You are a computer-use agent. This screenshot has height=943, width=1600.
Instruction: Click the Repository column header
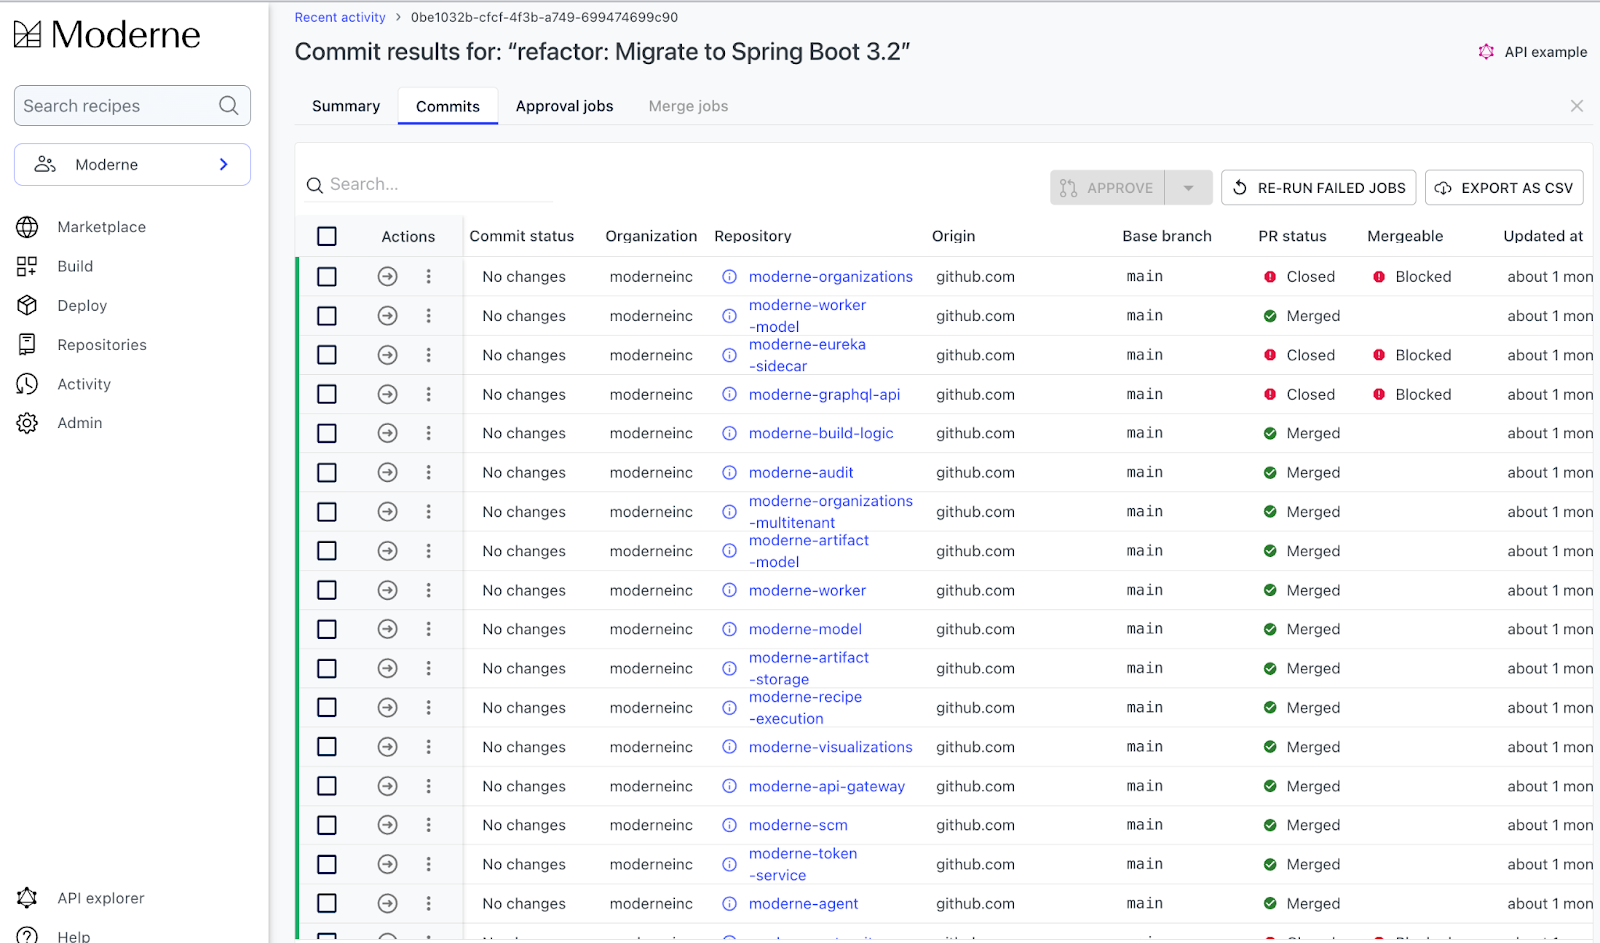753,236
